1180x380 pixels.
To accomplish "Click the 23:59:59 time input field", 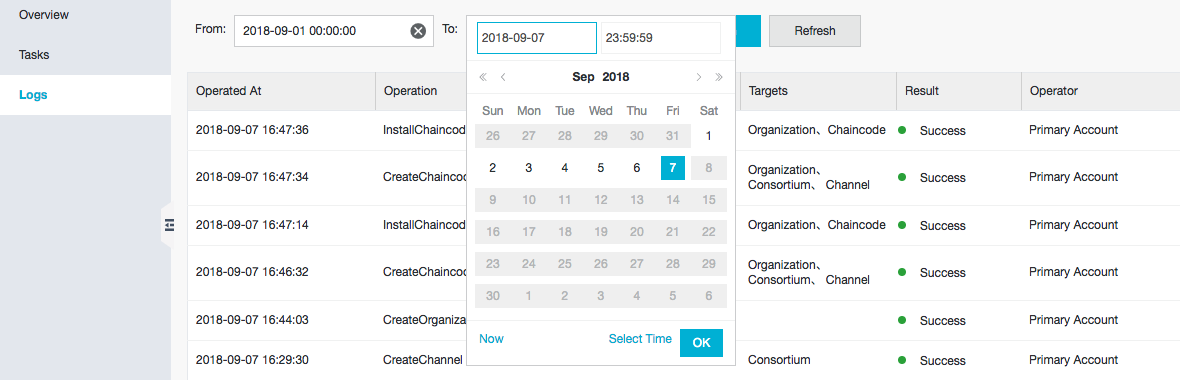I will point(661,38).
